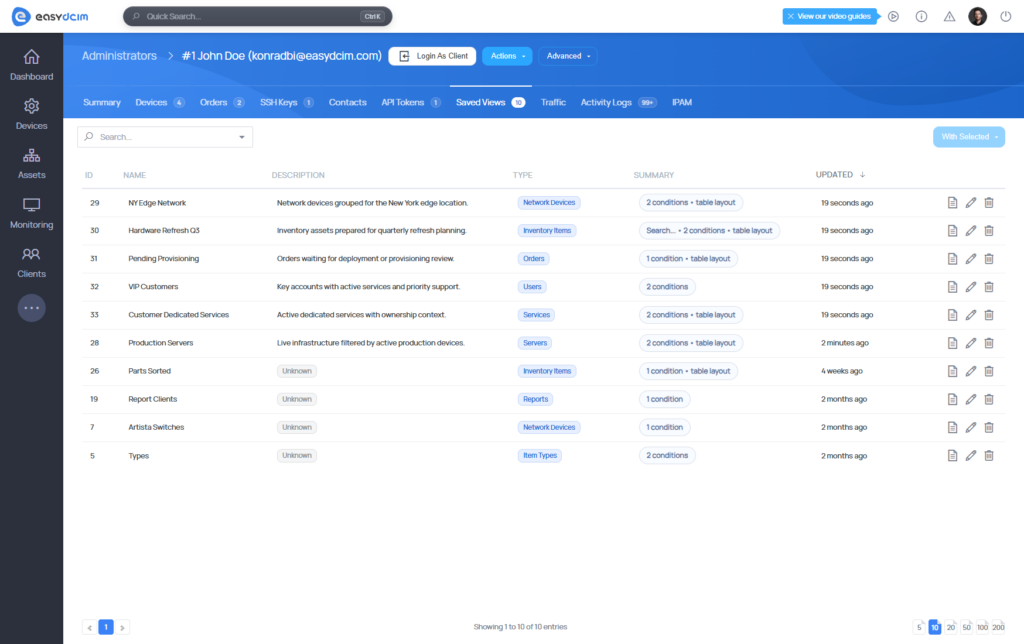Click Login As Client button
The height and width of the screenshot is (644, 1024).
[432, 56]
